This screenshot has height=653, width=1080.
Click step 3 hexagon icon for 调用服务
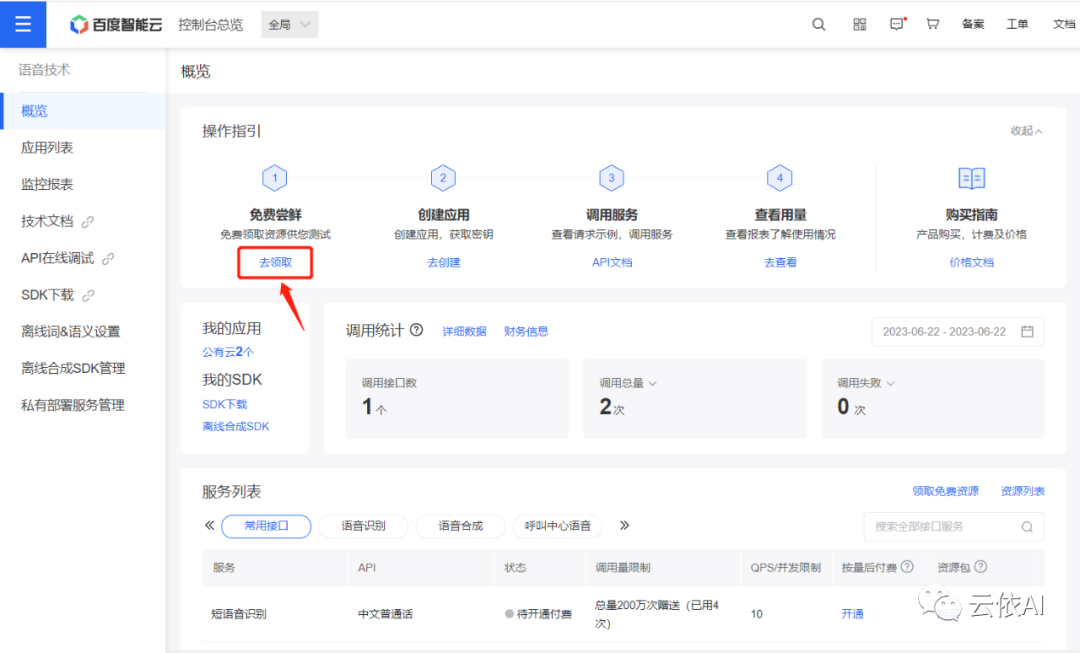click(611, 178)
